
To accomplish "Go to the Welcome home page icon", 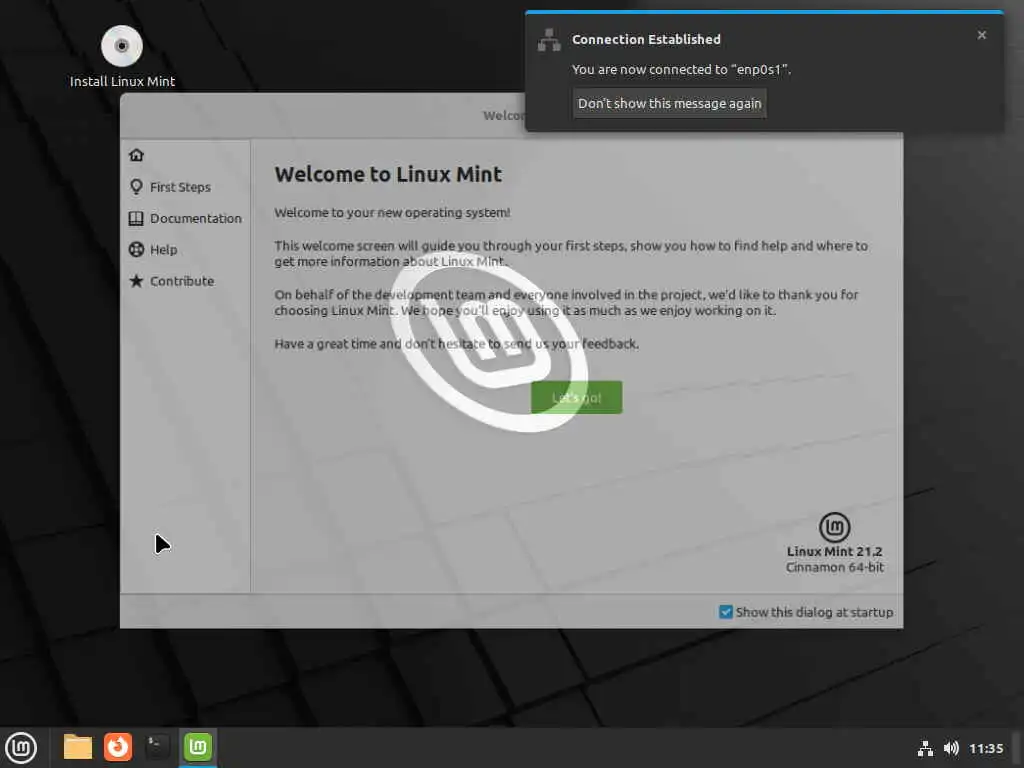I will pyautogui.click(x=136, y=155).
